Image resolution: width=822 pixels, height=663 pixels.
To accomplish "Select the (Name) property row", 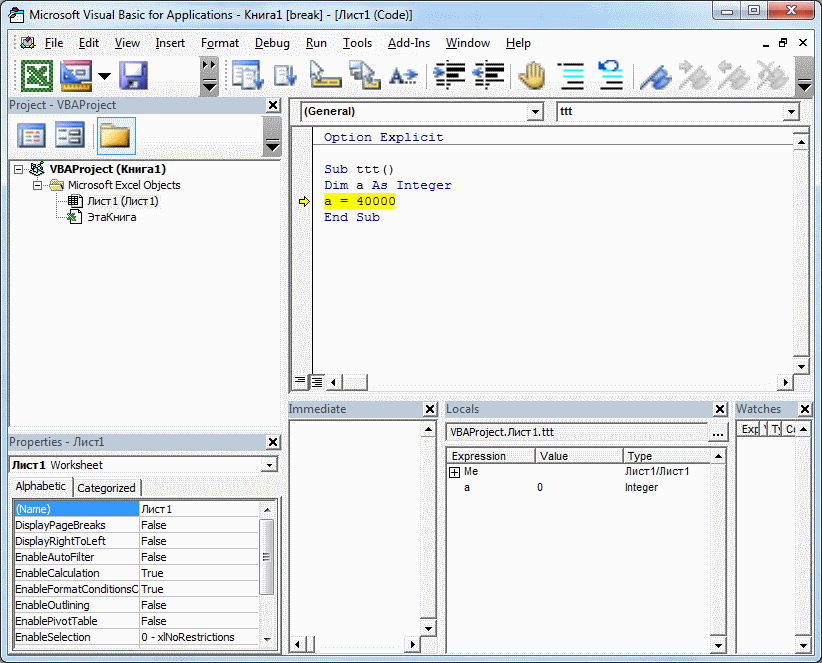I will [x=136, y=509].
